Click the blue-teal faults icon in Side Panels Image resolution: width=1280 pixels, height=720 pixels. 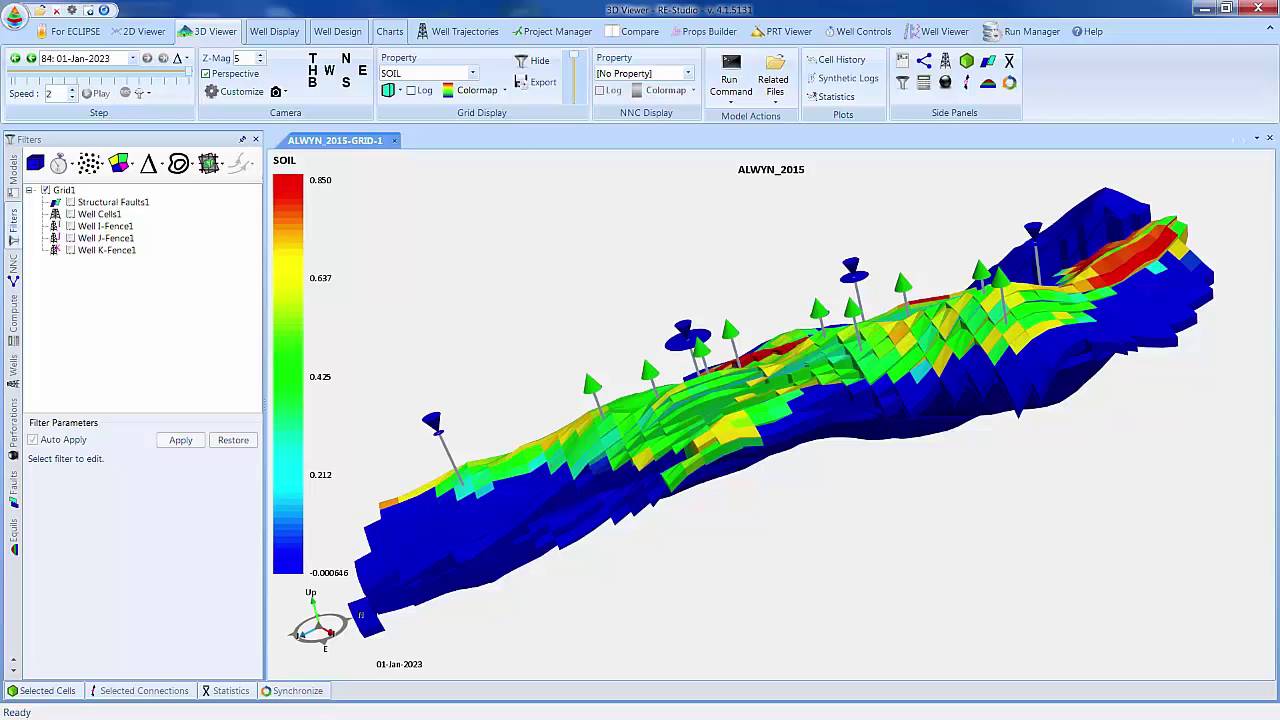(988, 61)
